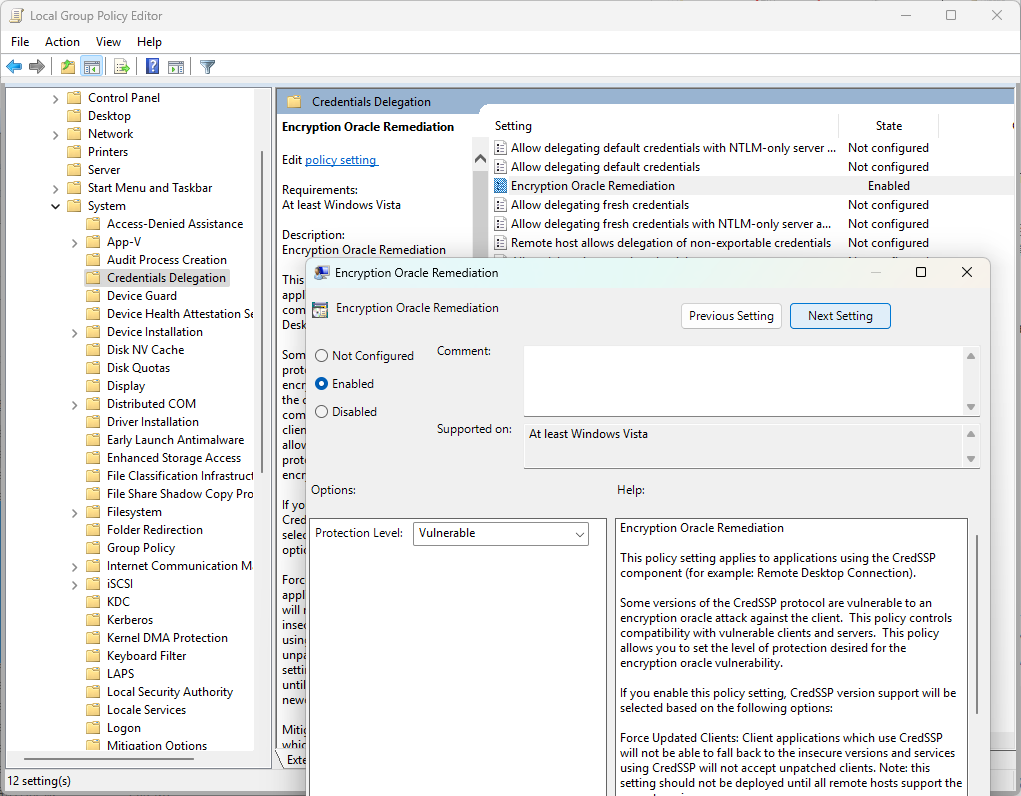The height and width of the screenshot is (796, 1021).
Task: Click the Kerberos folder icon
Action: click(93, 619)
